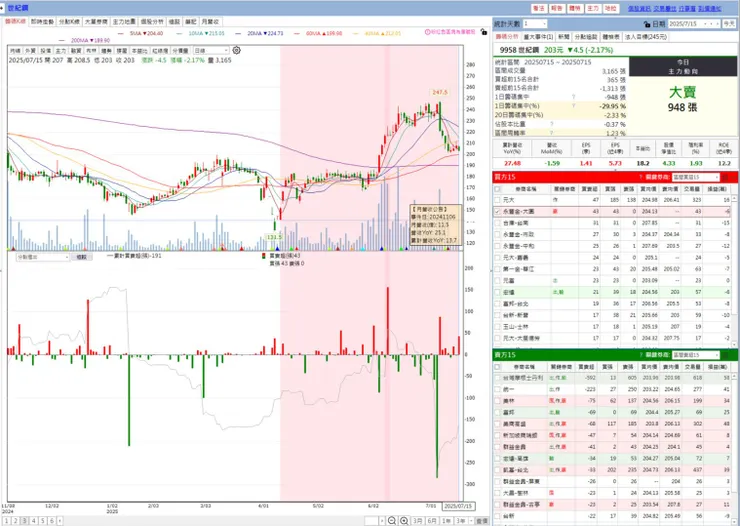The image size is (740, 526).
Task: Open the 分點進出 dropdown on lower chart
Action: click(42, 257)
